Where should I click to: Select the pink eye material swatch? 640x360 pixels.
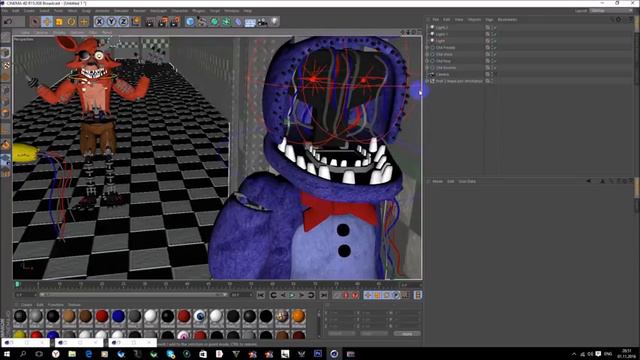coord(183,335)
